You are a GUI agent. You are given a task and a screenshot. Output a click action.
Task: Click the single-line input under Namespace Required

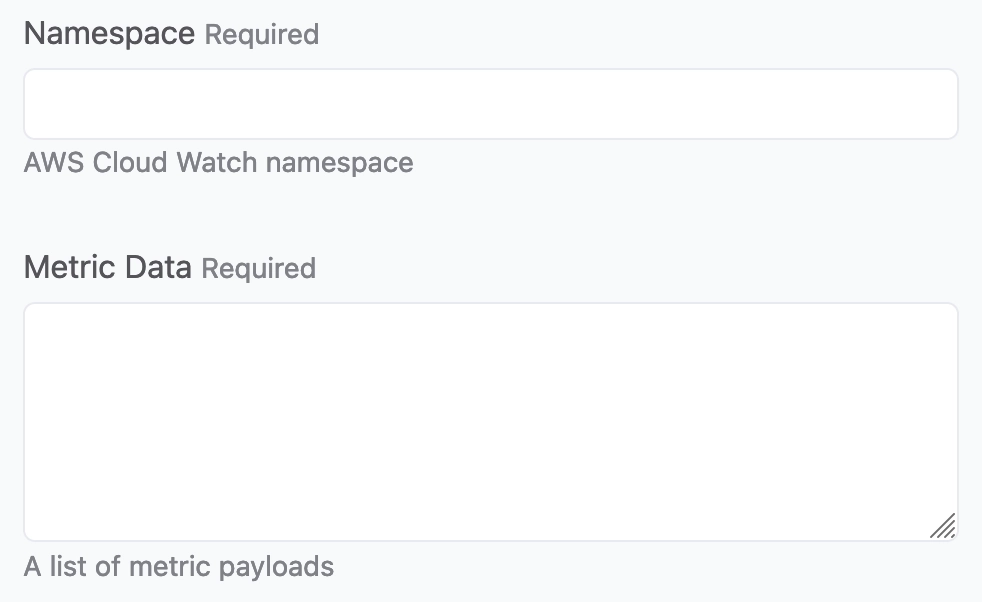point(490,104)
